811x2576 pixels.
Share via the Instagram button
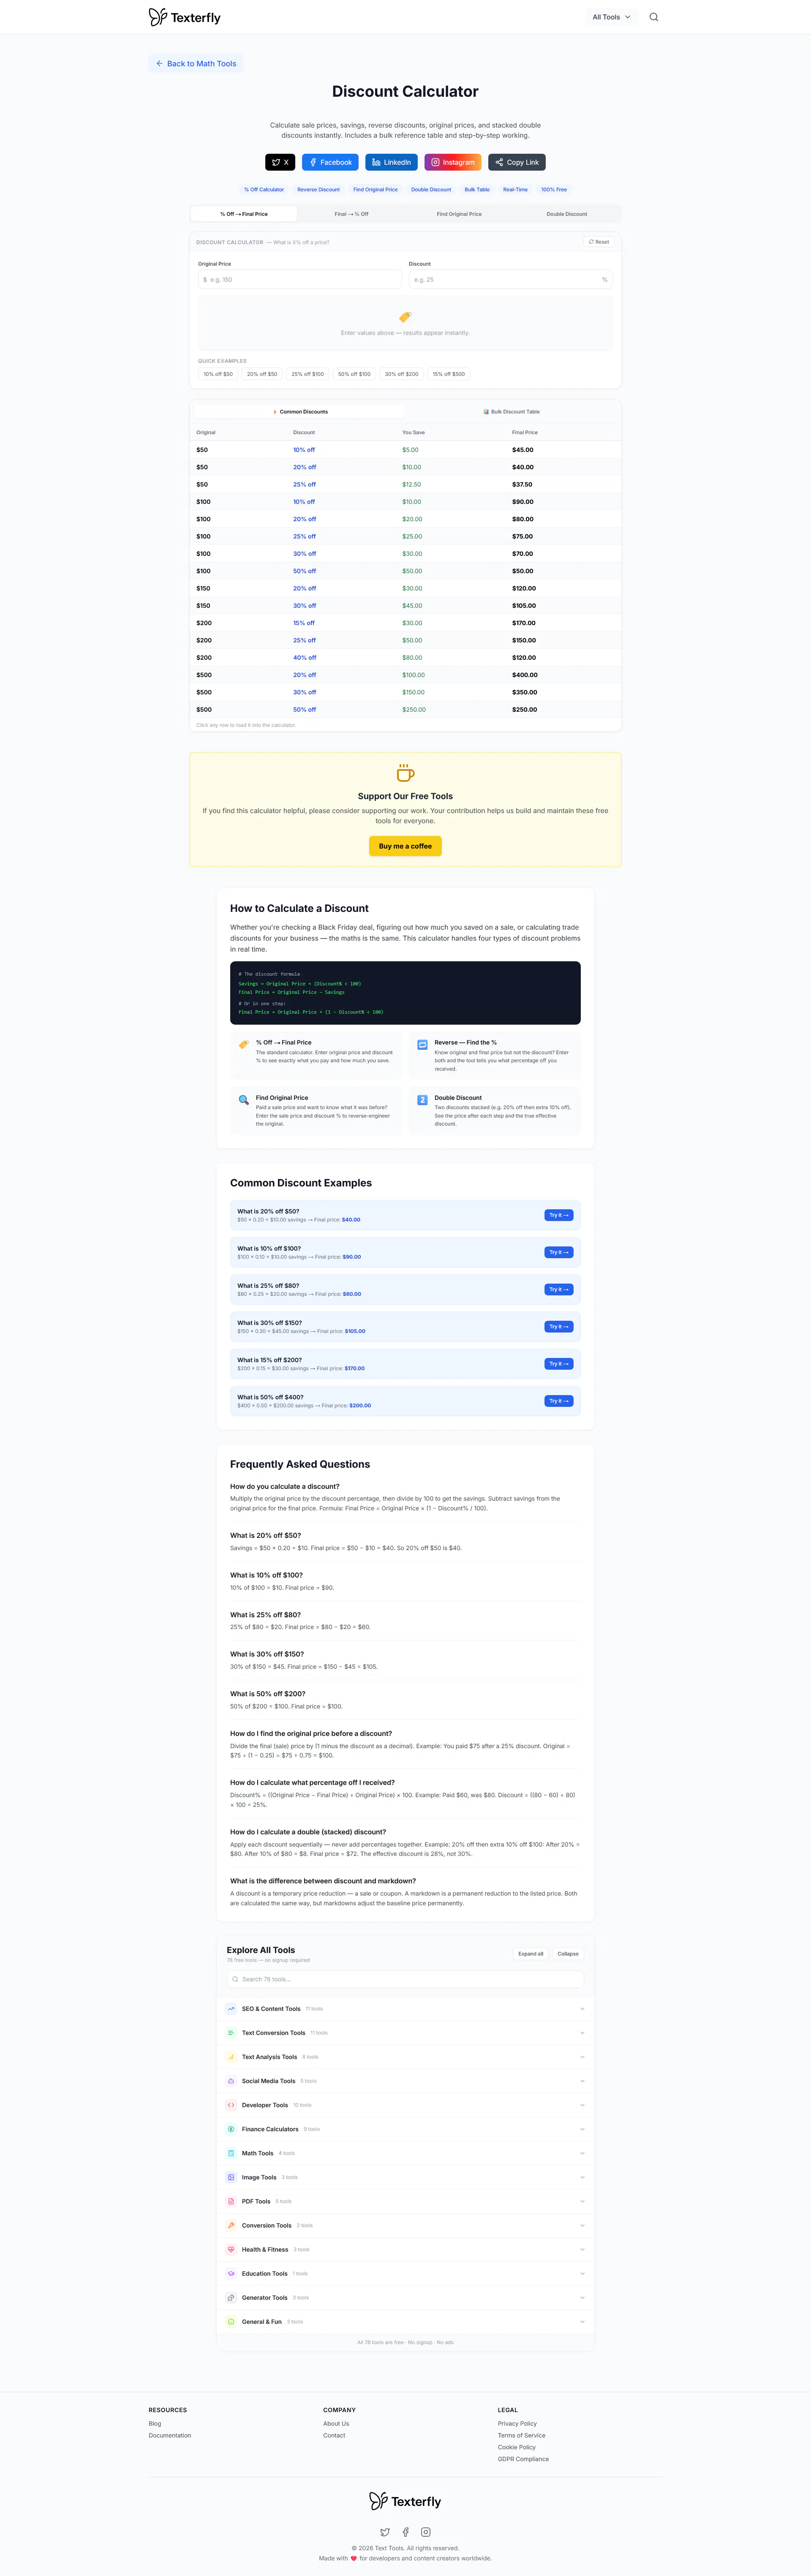[x=453, y=162]
